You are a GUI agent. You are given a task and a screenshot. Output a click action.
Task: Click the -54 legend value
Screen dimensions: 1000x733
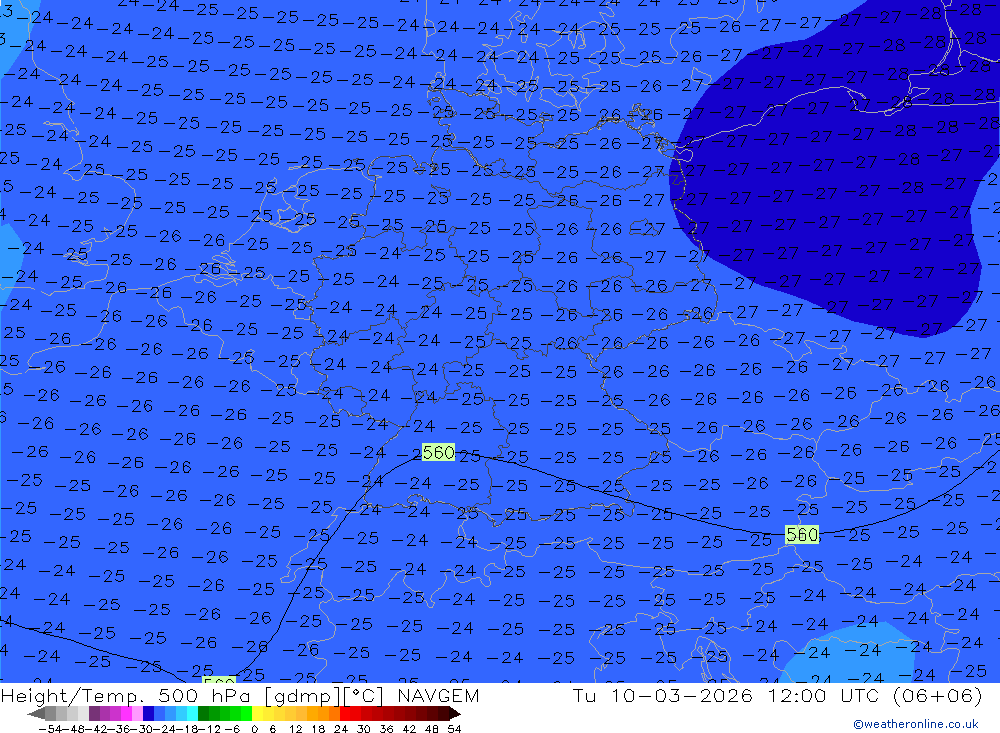point(50,729)
